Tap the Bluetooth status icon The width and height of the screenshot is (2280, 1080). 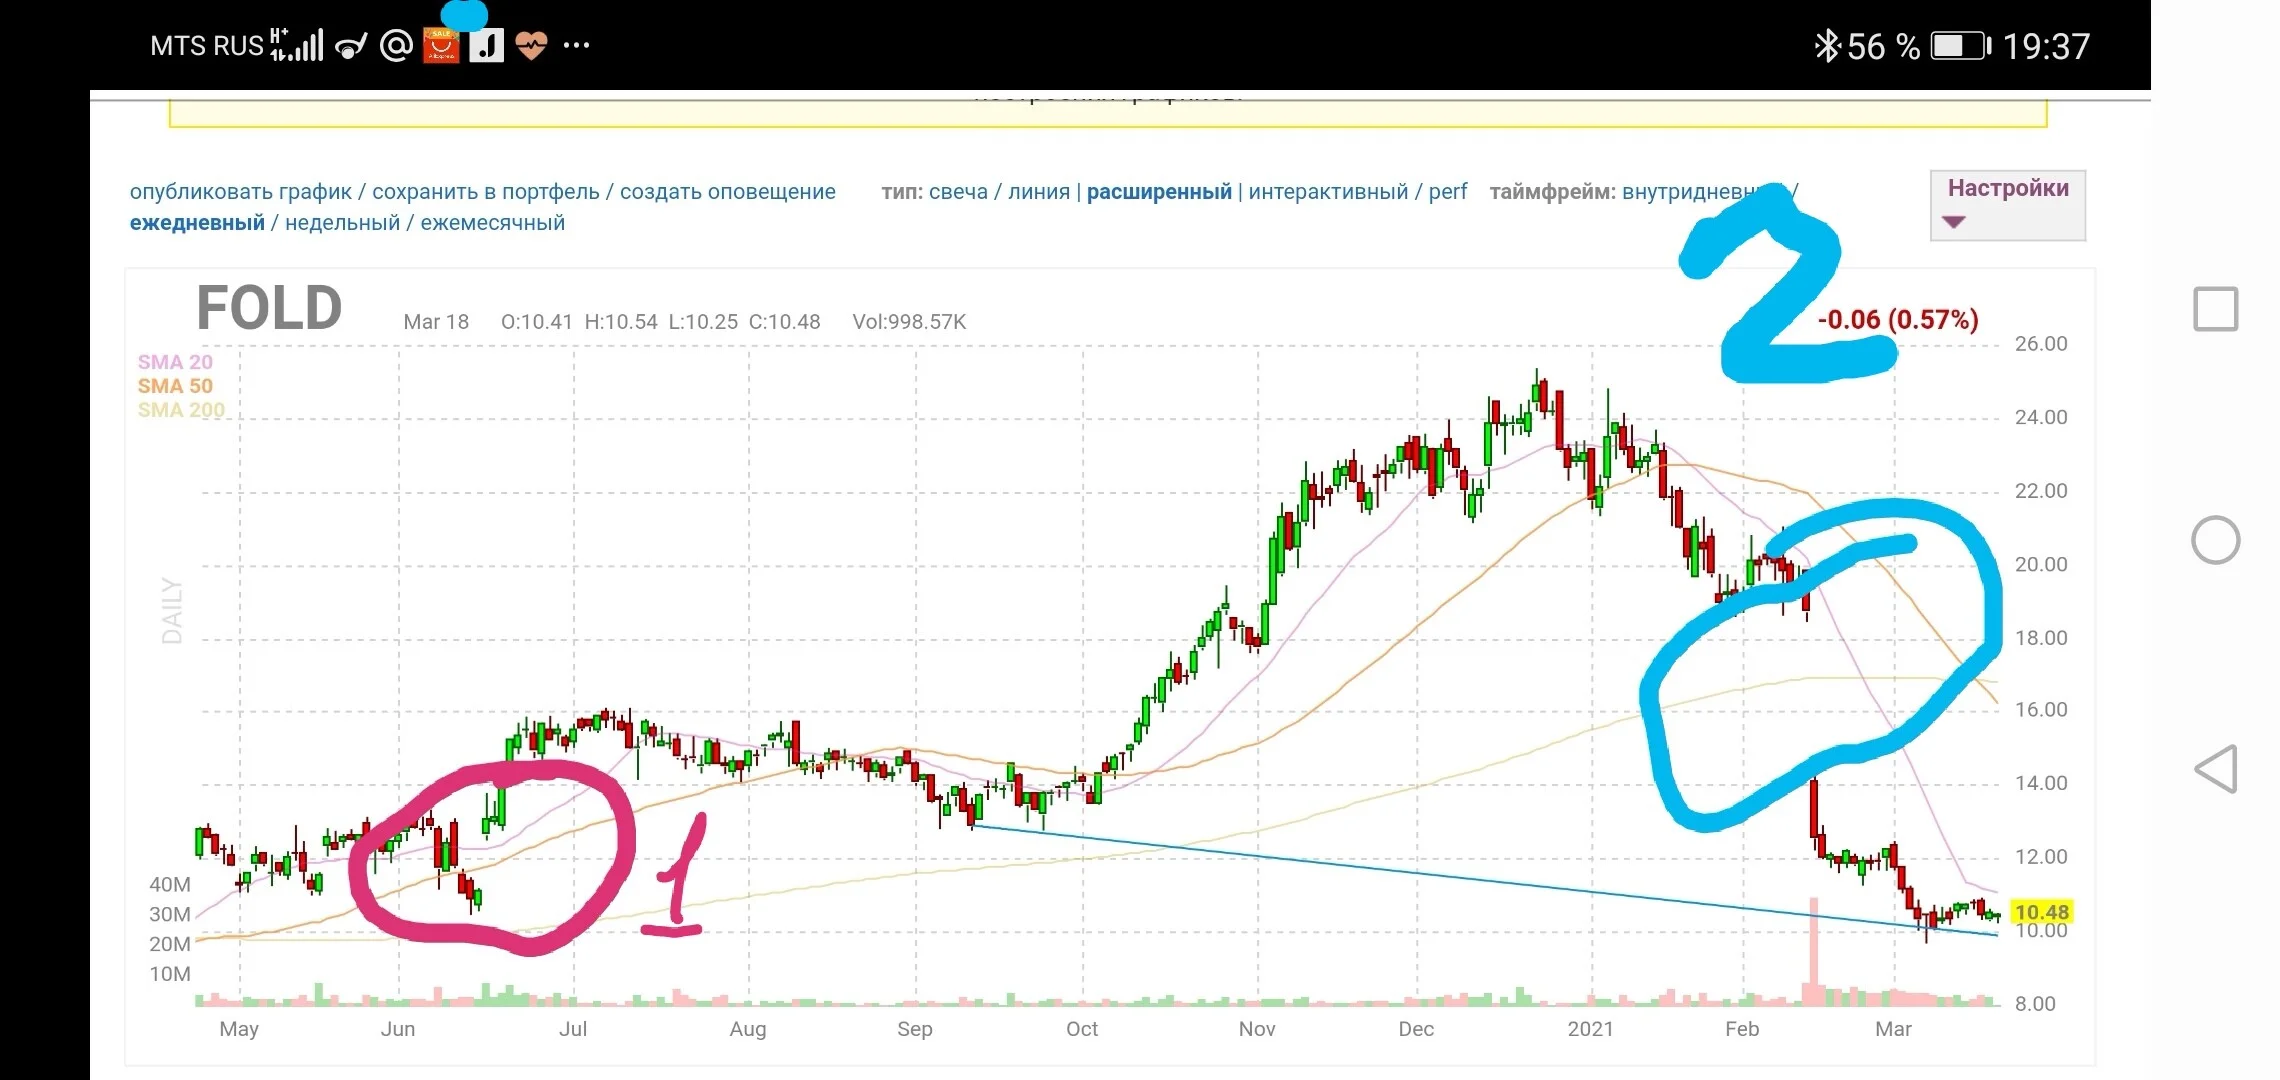click(x=1827, y=46)
